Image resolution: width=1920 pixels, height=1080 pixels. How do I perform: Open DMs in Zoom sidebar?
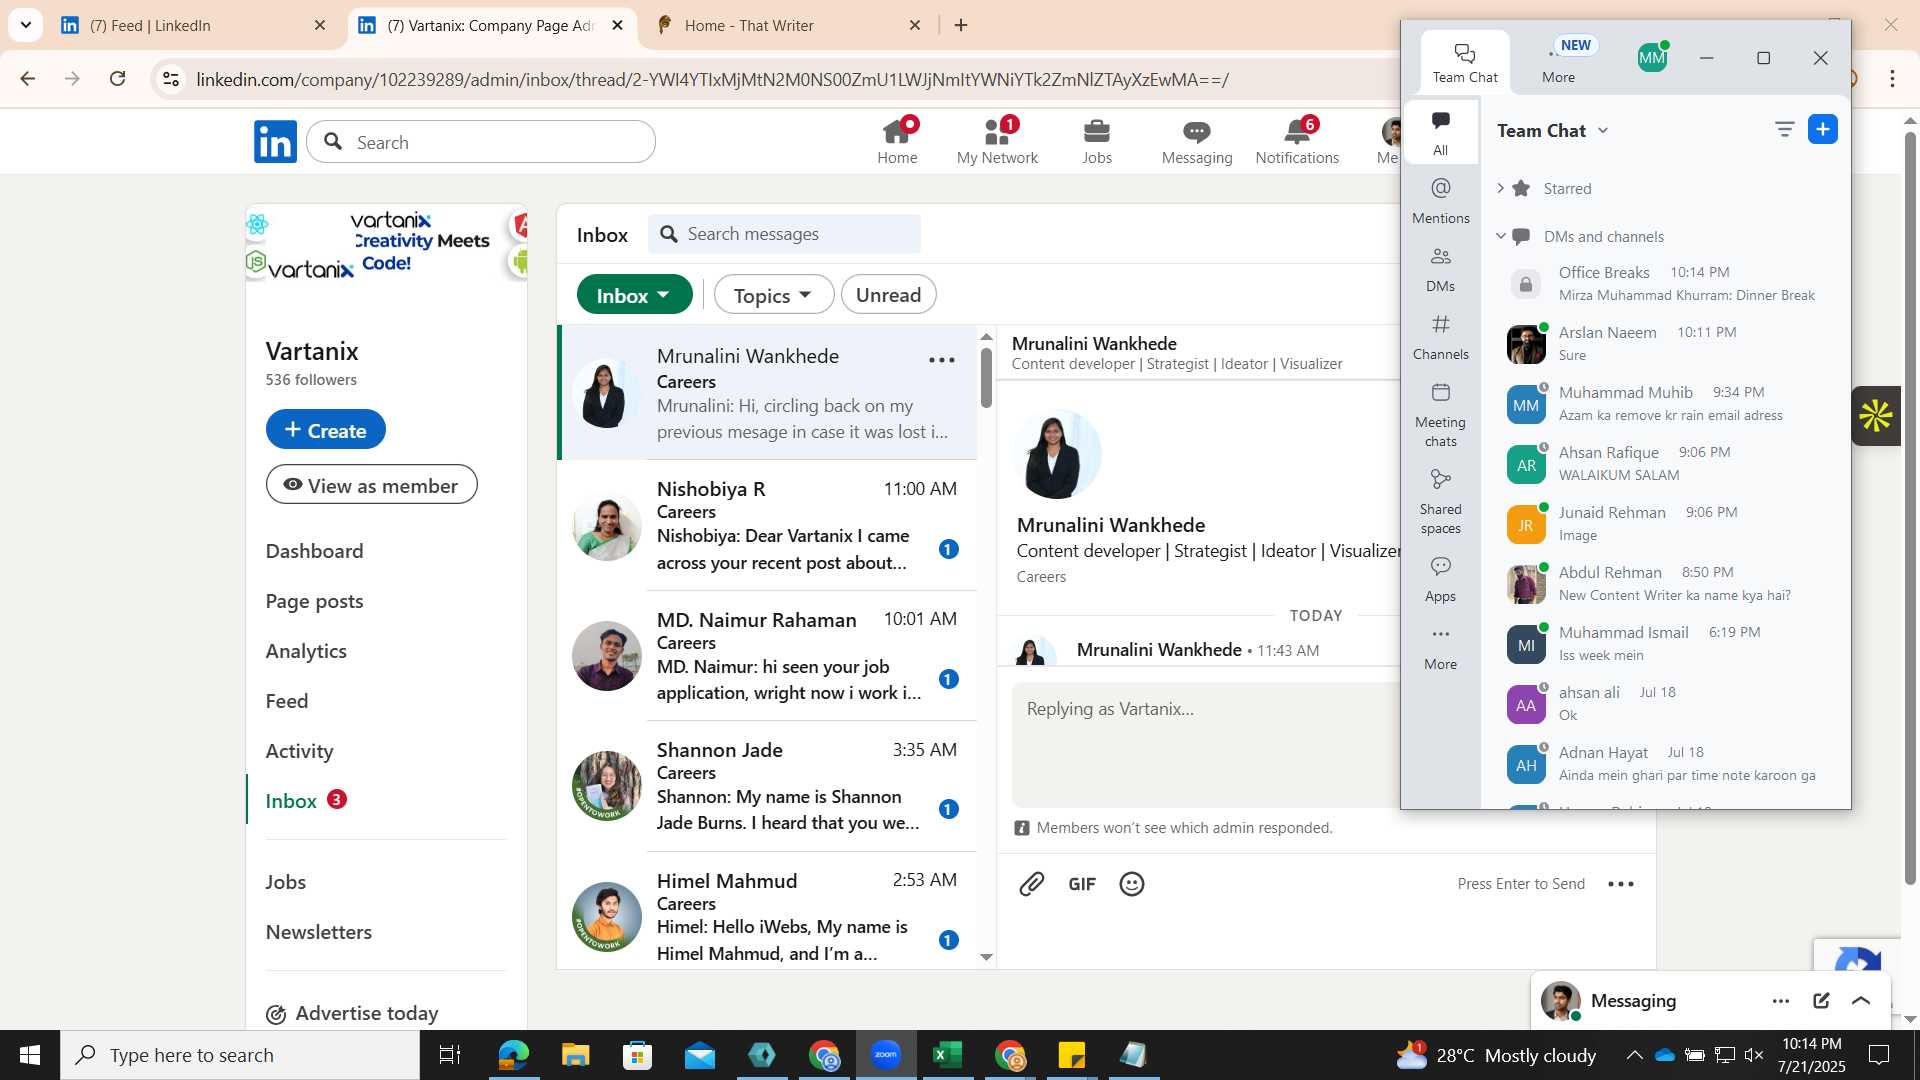click(1440, 269)
